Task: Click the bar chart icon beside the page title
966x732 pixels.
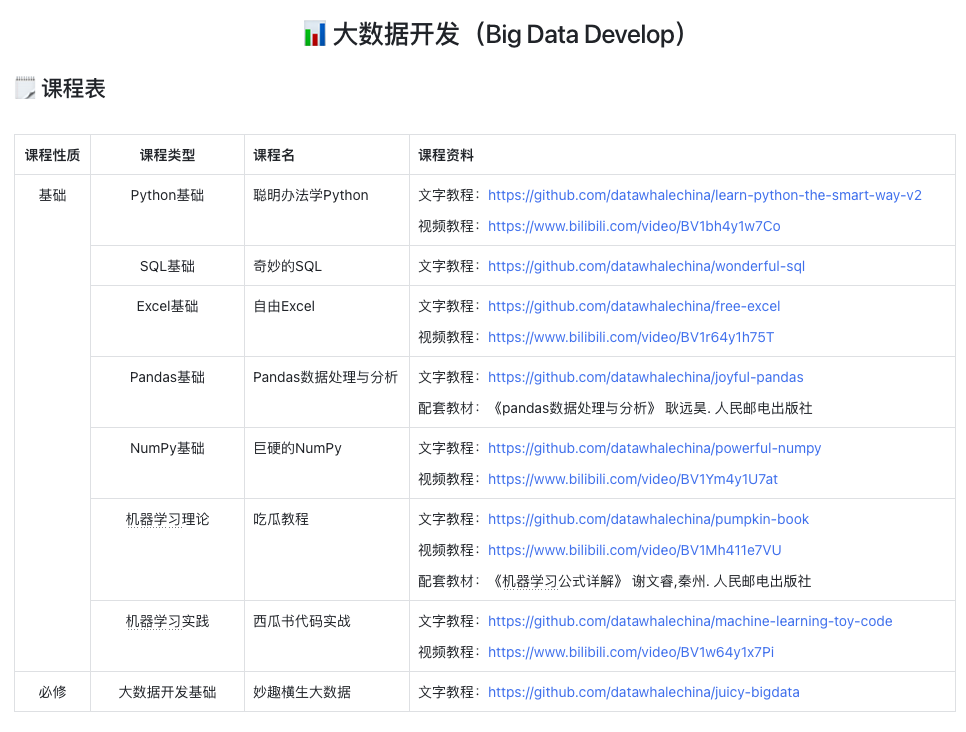Action: (x=313, y=33)
